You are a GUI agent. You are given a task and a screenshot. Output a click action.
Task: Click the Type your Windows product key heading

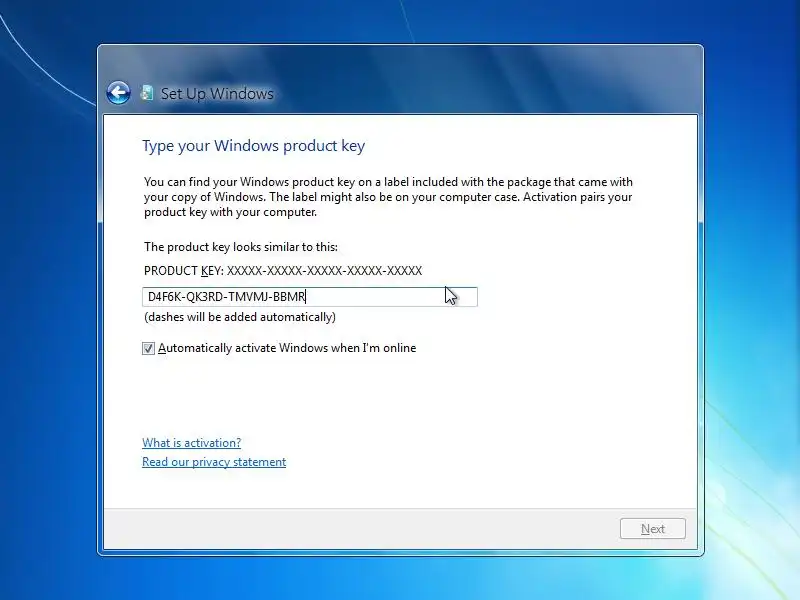click(x=254, y=146)
